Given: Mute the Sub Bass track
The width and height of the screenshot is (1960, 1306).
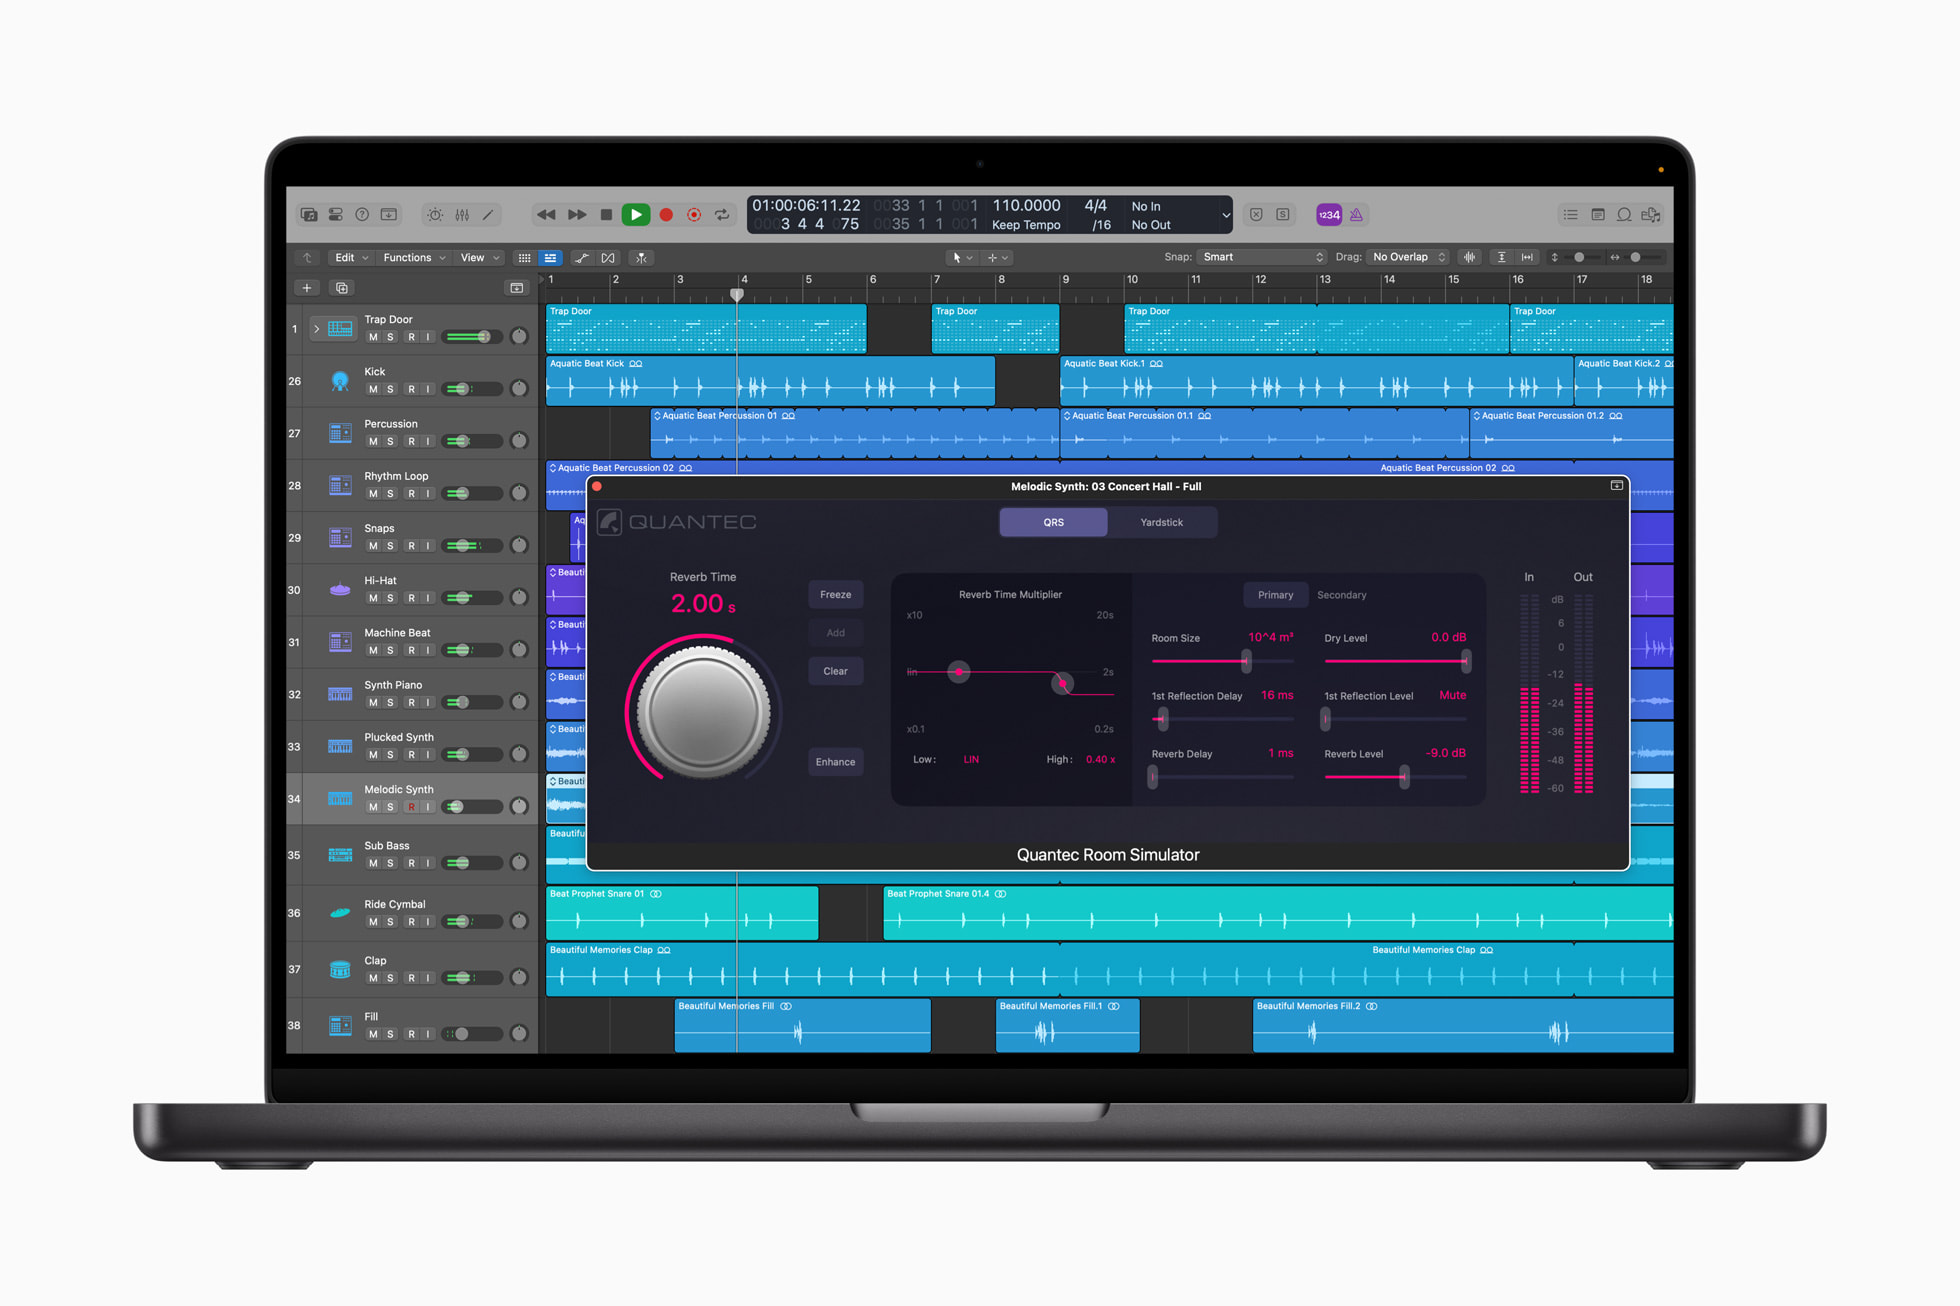Looking at the screenshot, I should click(374, 862).
